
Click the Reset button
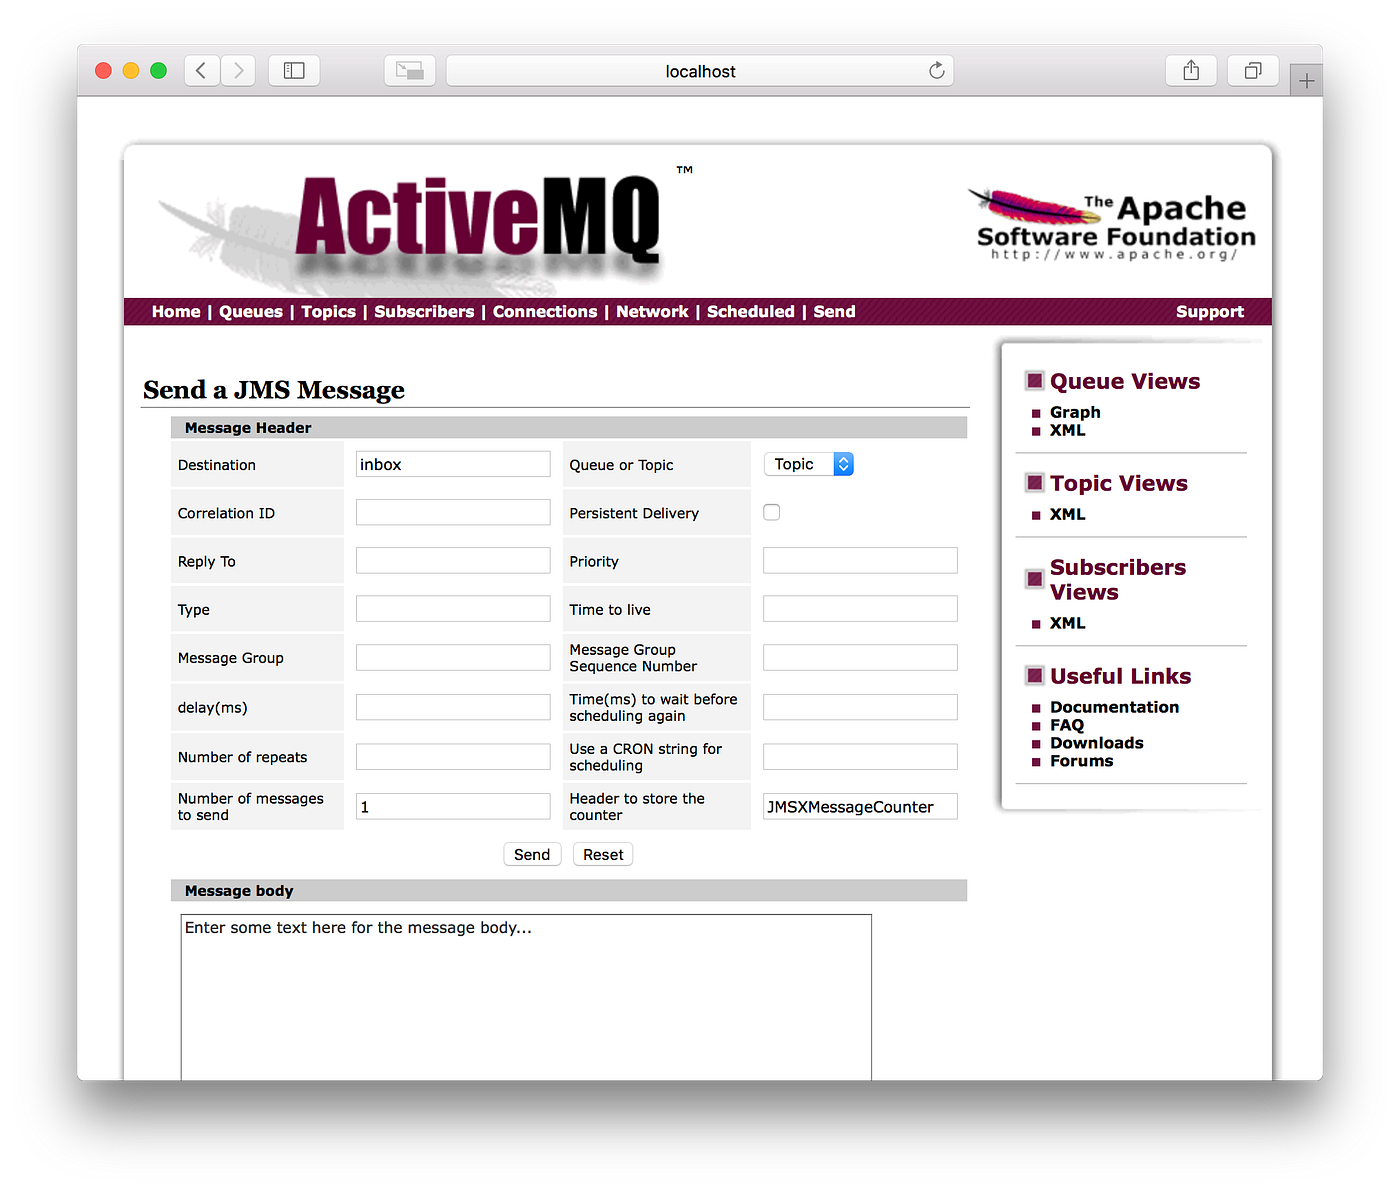[x=602, y=854]
